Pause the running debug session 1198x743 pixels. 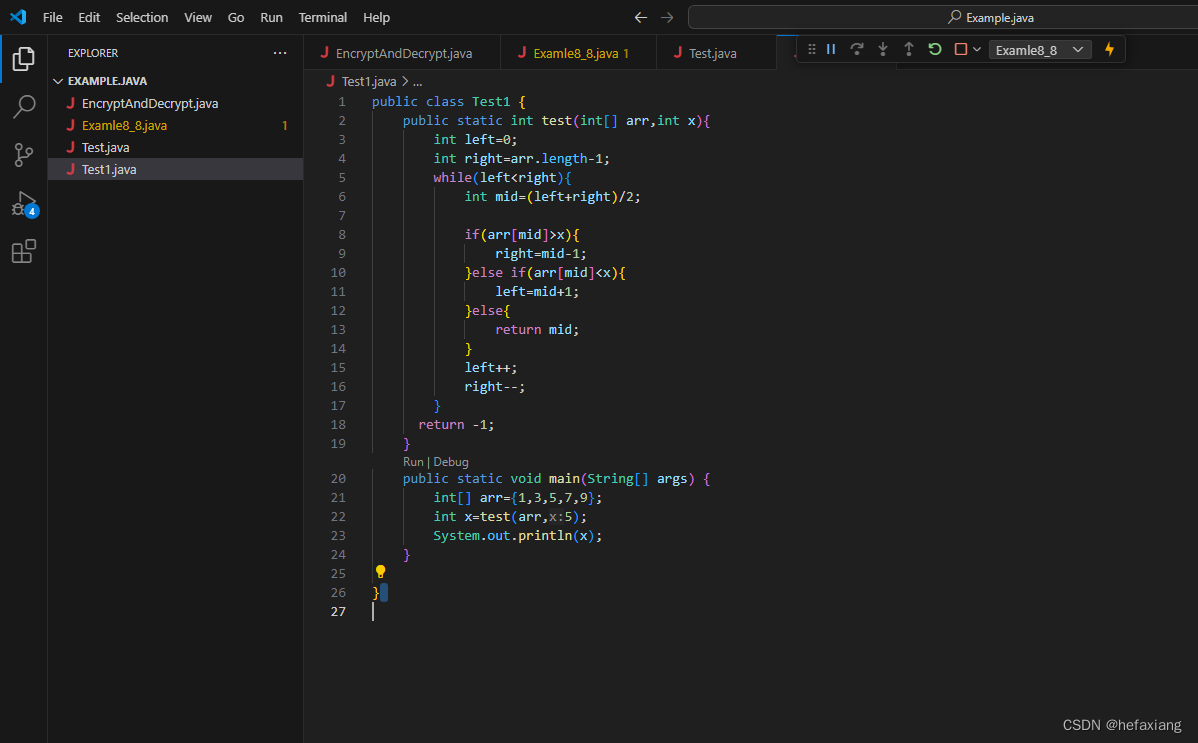tap(832, 48)
